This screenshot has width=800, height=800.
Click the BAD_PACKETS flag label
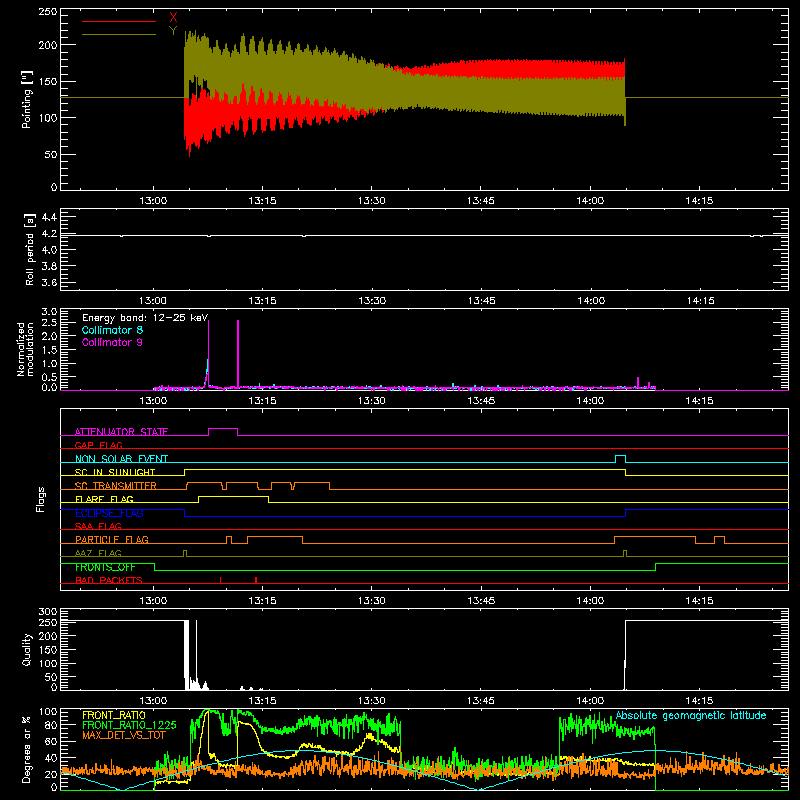pos(109,580)
